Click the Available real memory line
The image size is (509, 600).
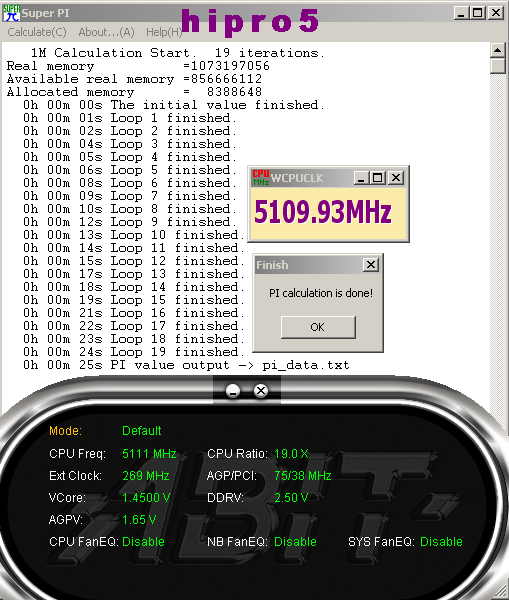pos(134,79)
